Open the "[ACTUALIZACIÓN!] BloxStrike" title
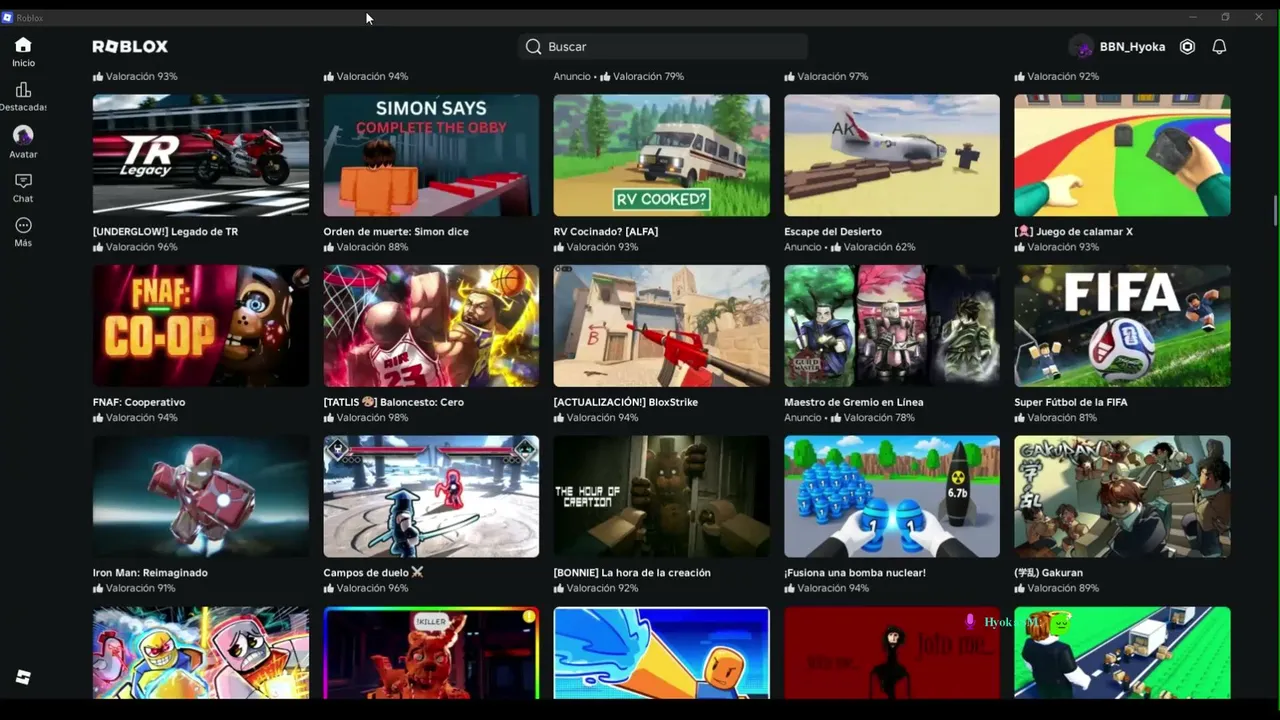The width and height of the screenshot is (1280, 720). click(626, 402)
